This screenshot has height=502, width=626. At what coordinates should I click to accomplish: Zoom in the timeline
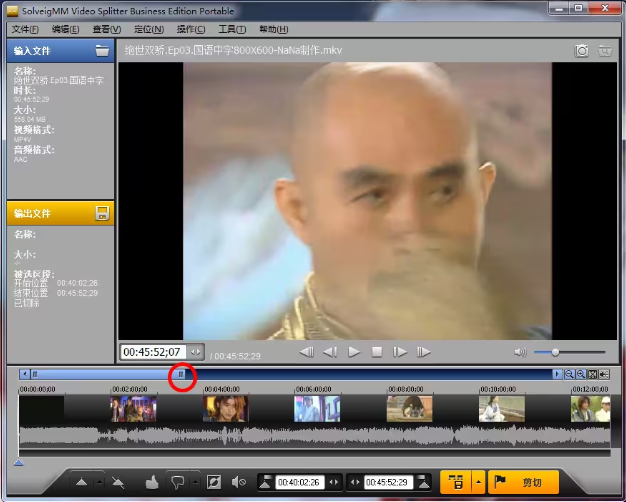581,374
